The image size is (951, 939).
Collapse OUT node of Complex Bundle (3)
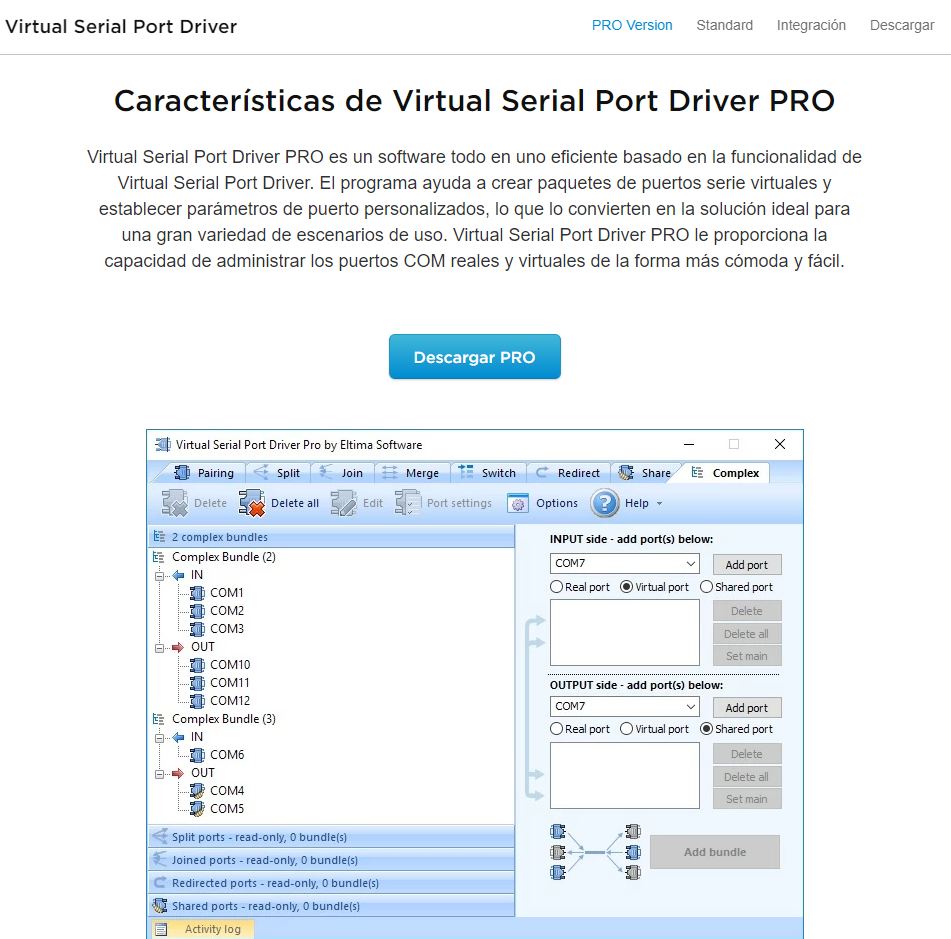pyautogui.click(x=159, y=774)
